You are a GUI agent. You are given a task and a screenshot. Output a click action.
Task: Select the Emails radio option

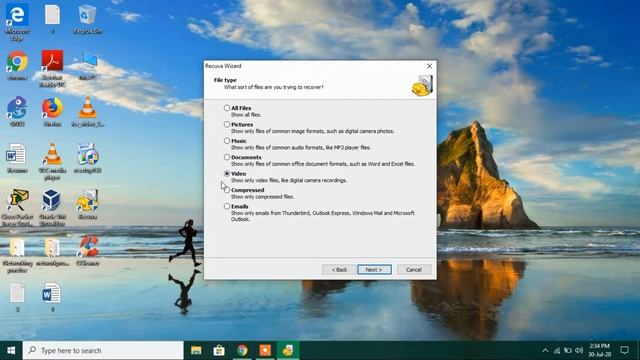[227, 206]
